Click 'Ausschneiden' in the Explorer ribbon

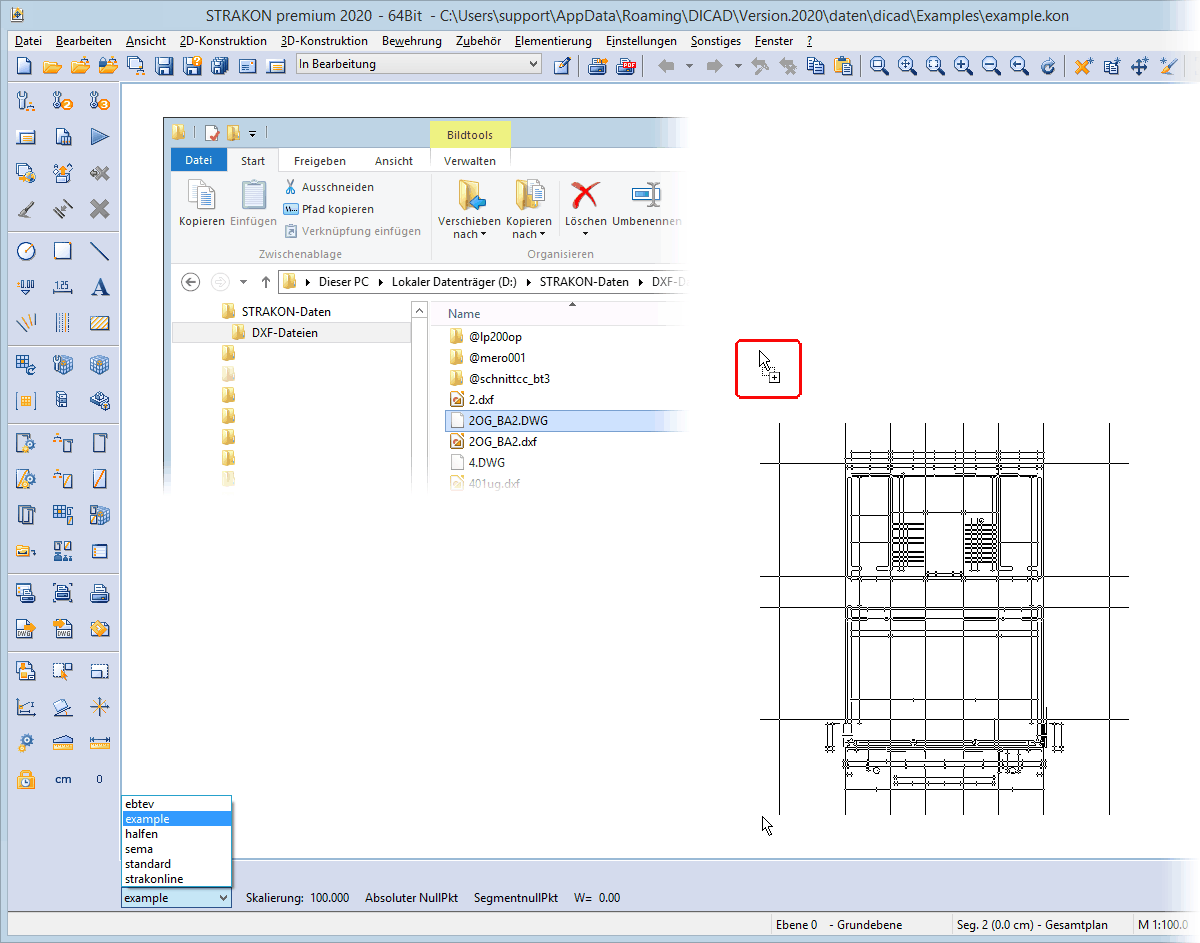pyautogui.click(x=328, y=187)
